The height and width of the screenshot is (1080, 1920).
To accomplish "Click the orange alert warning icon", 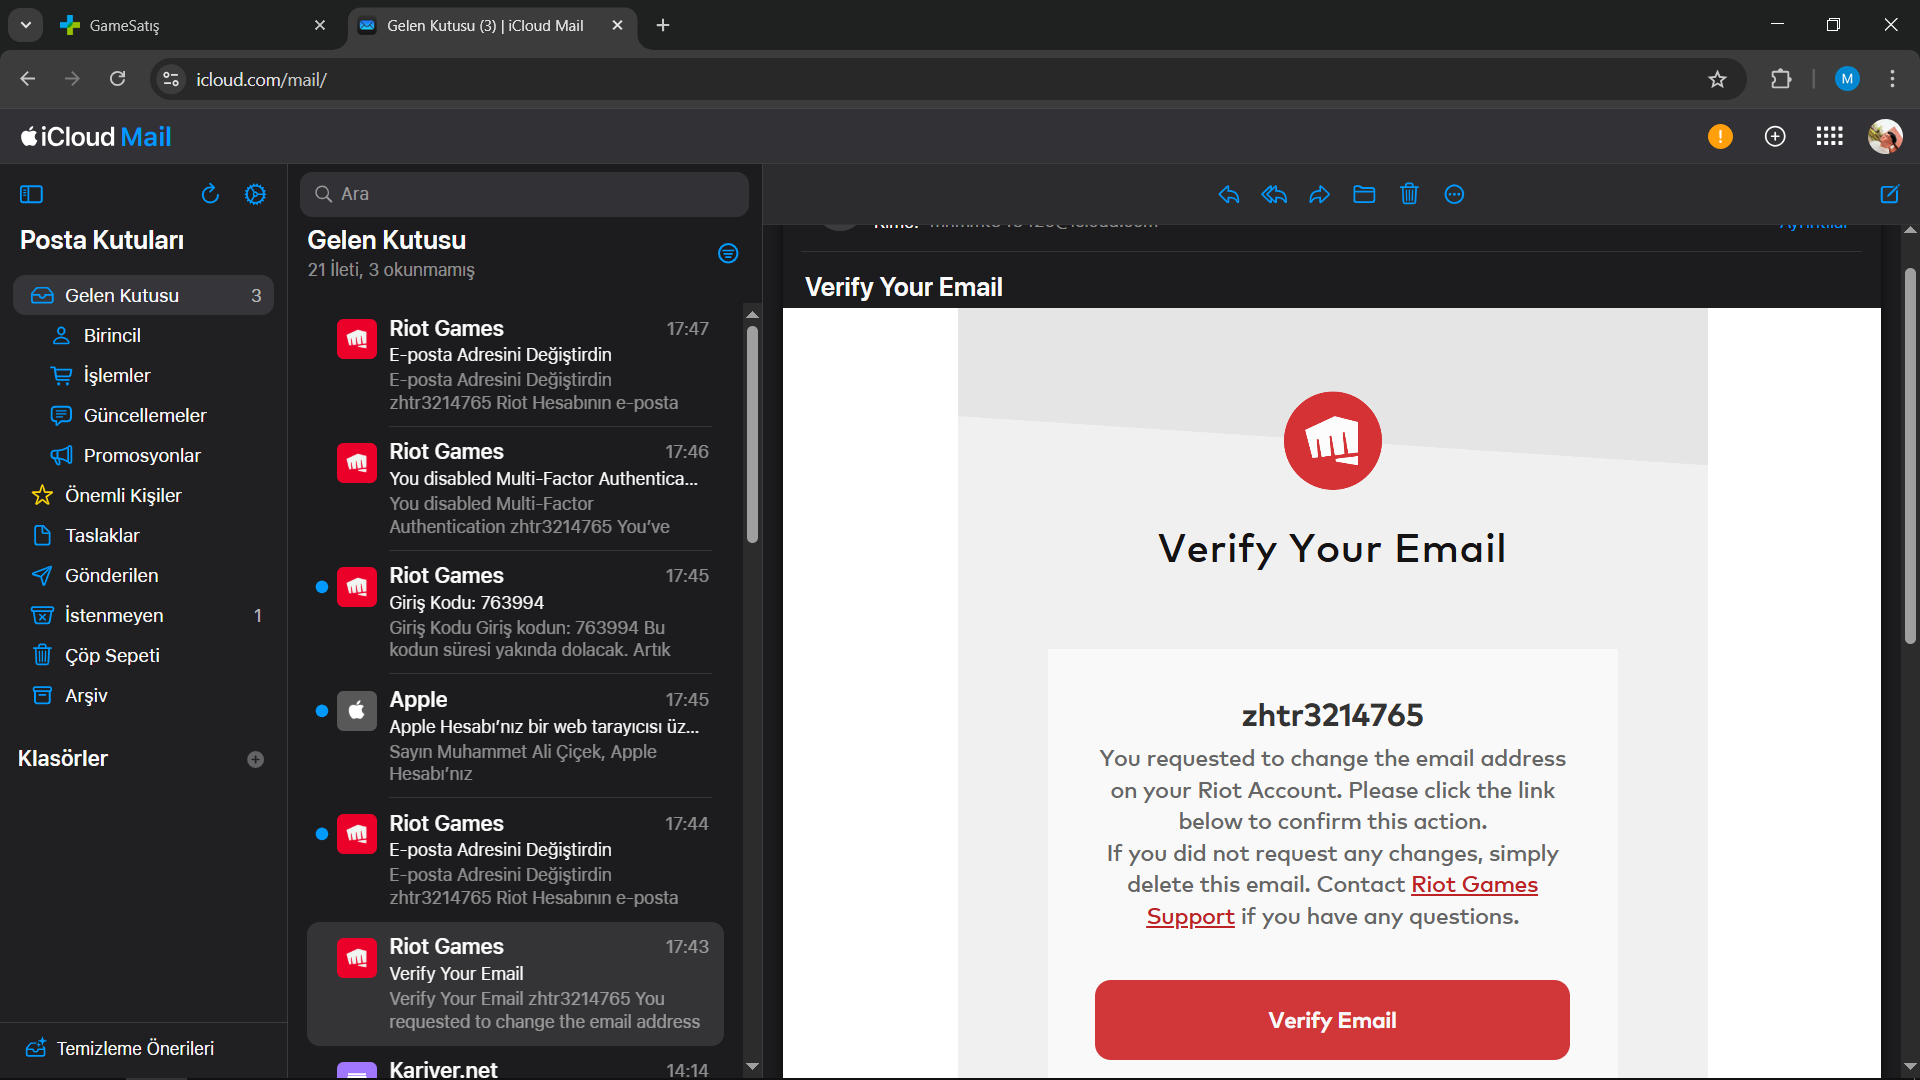I will [x=1720, y=136].
